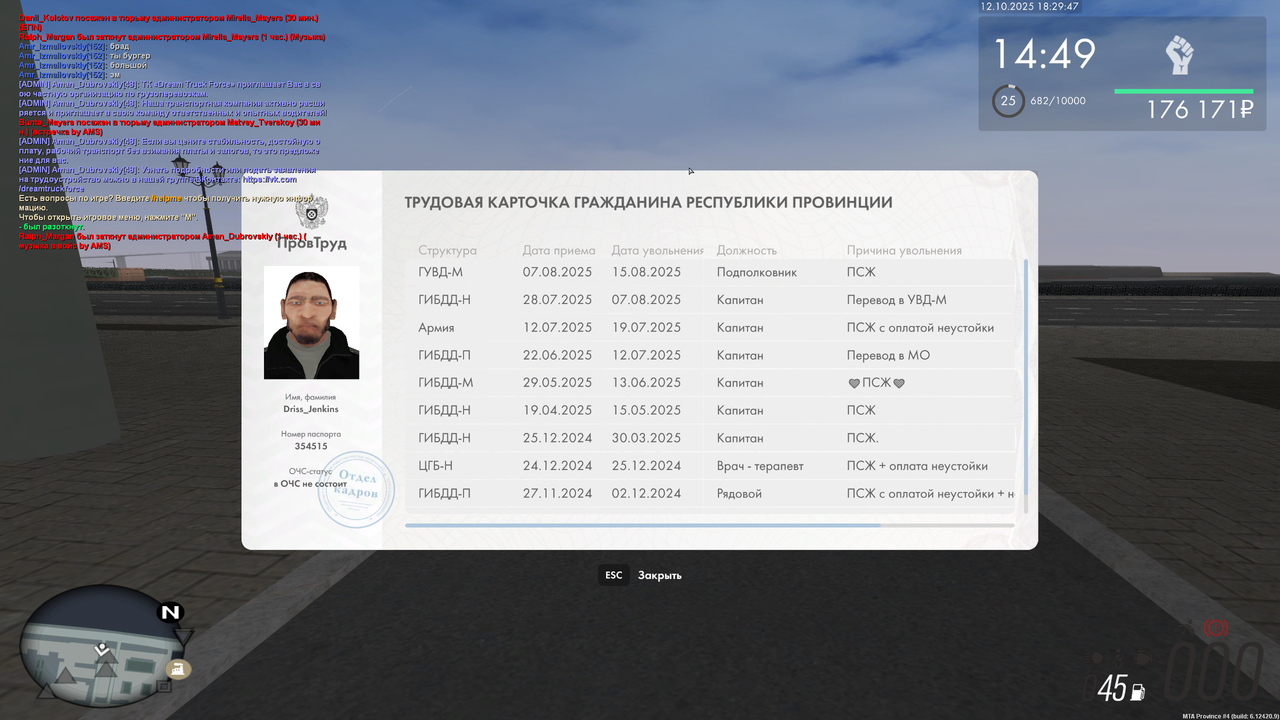This screenshot has height=720, width=1280.
Task: Click the red handbrake warning indicator
Action: pyautogui.click(x=1216, y=628)
